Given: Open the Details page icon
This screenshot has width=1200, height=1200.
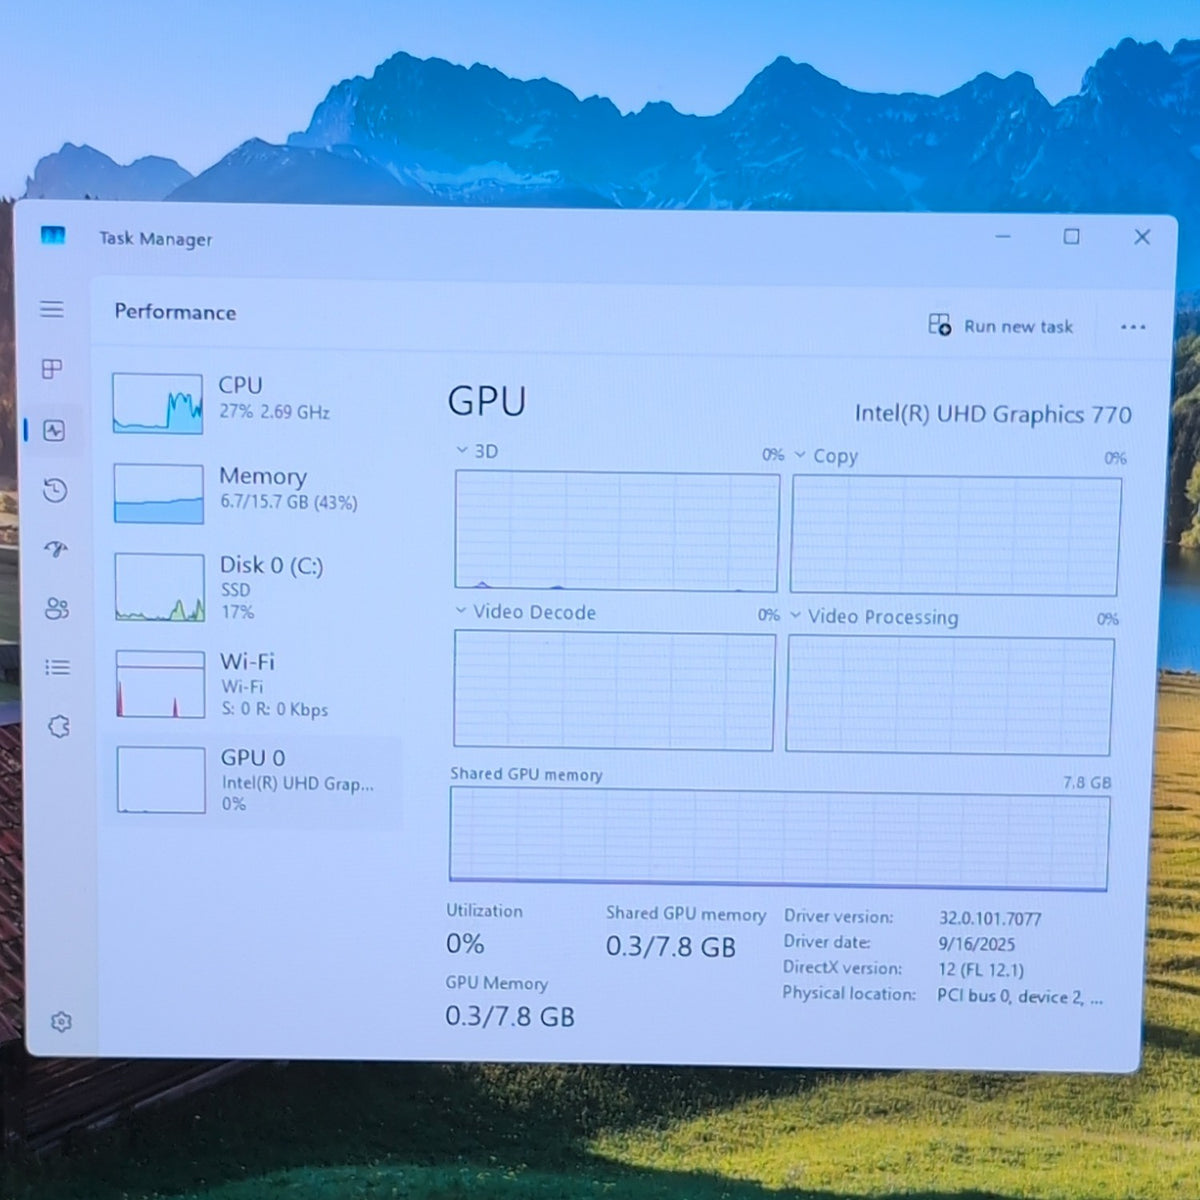Looking at the screenshot, I should coord(58,667).
